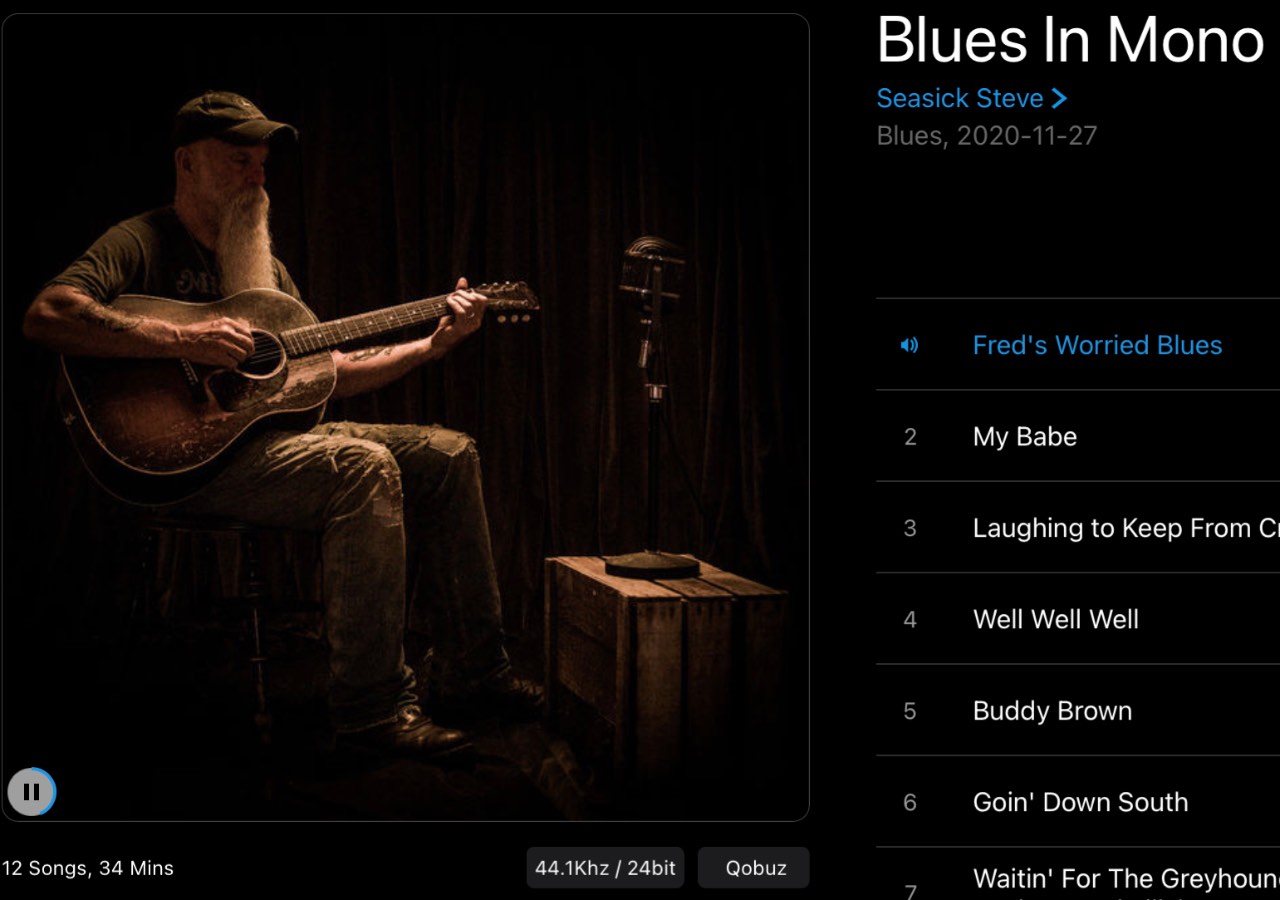Click the 12 Songs, 34 Mins summary text
Viewport: 1280px width, 900px height.
click(88, 868)
